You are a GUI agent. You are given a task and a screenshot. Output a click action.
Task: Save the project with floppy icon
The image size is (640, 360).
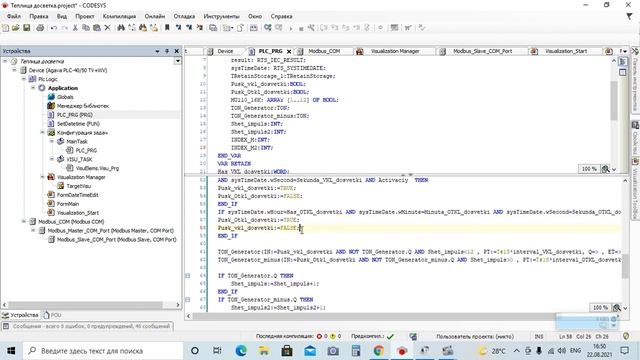pyautogui.click(x=27, y=28)
